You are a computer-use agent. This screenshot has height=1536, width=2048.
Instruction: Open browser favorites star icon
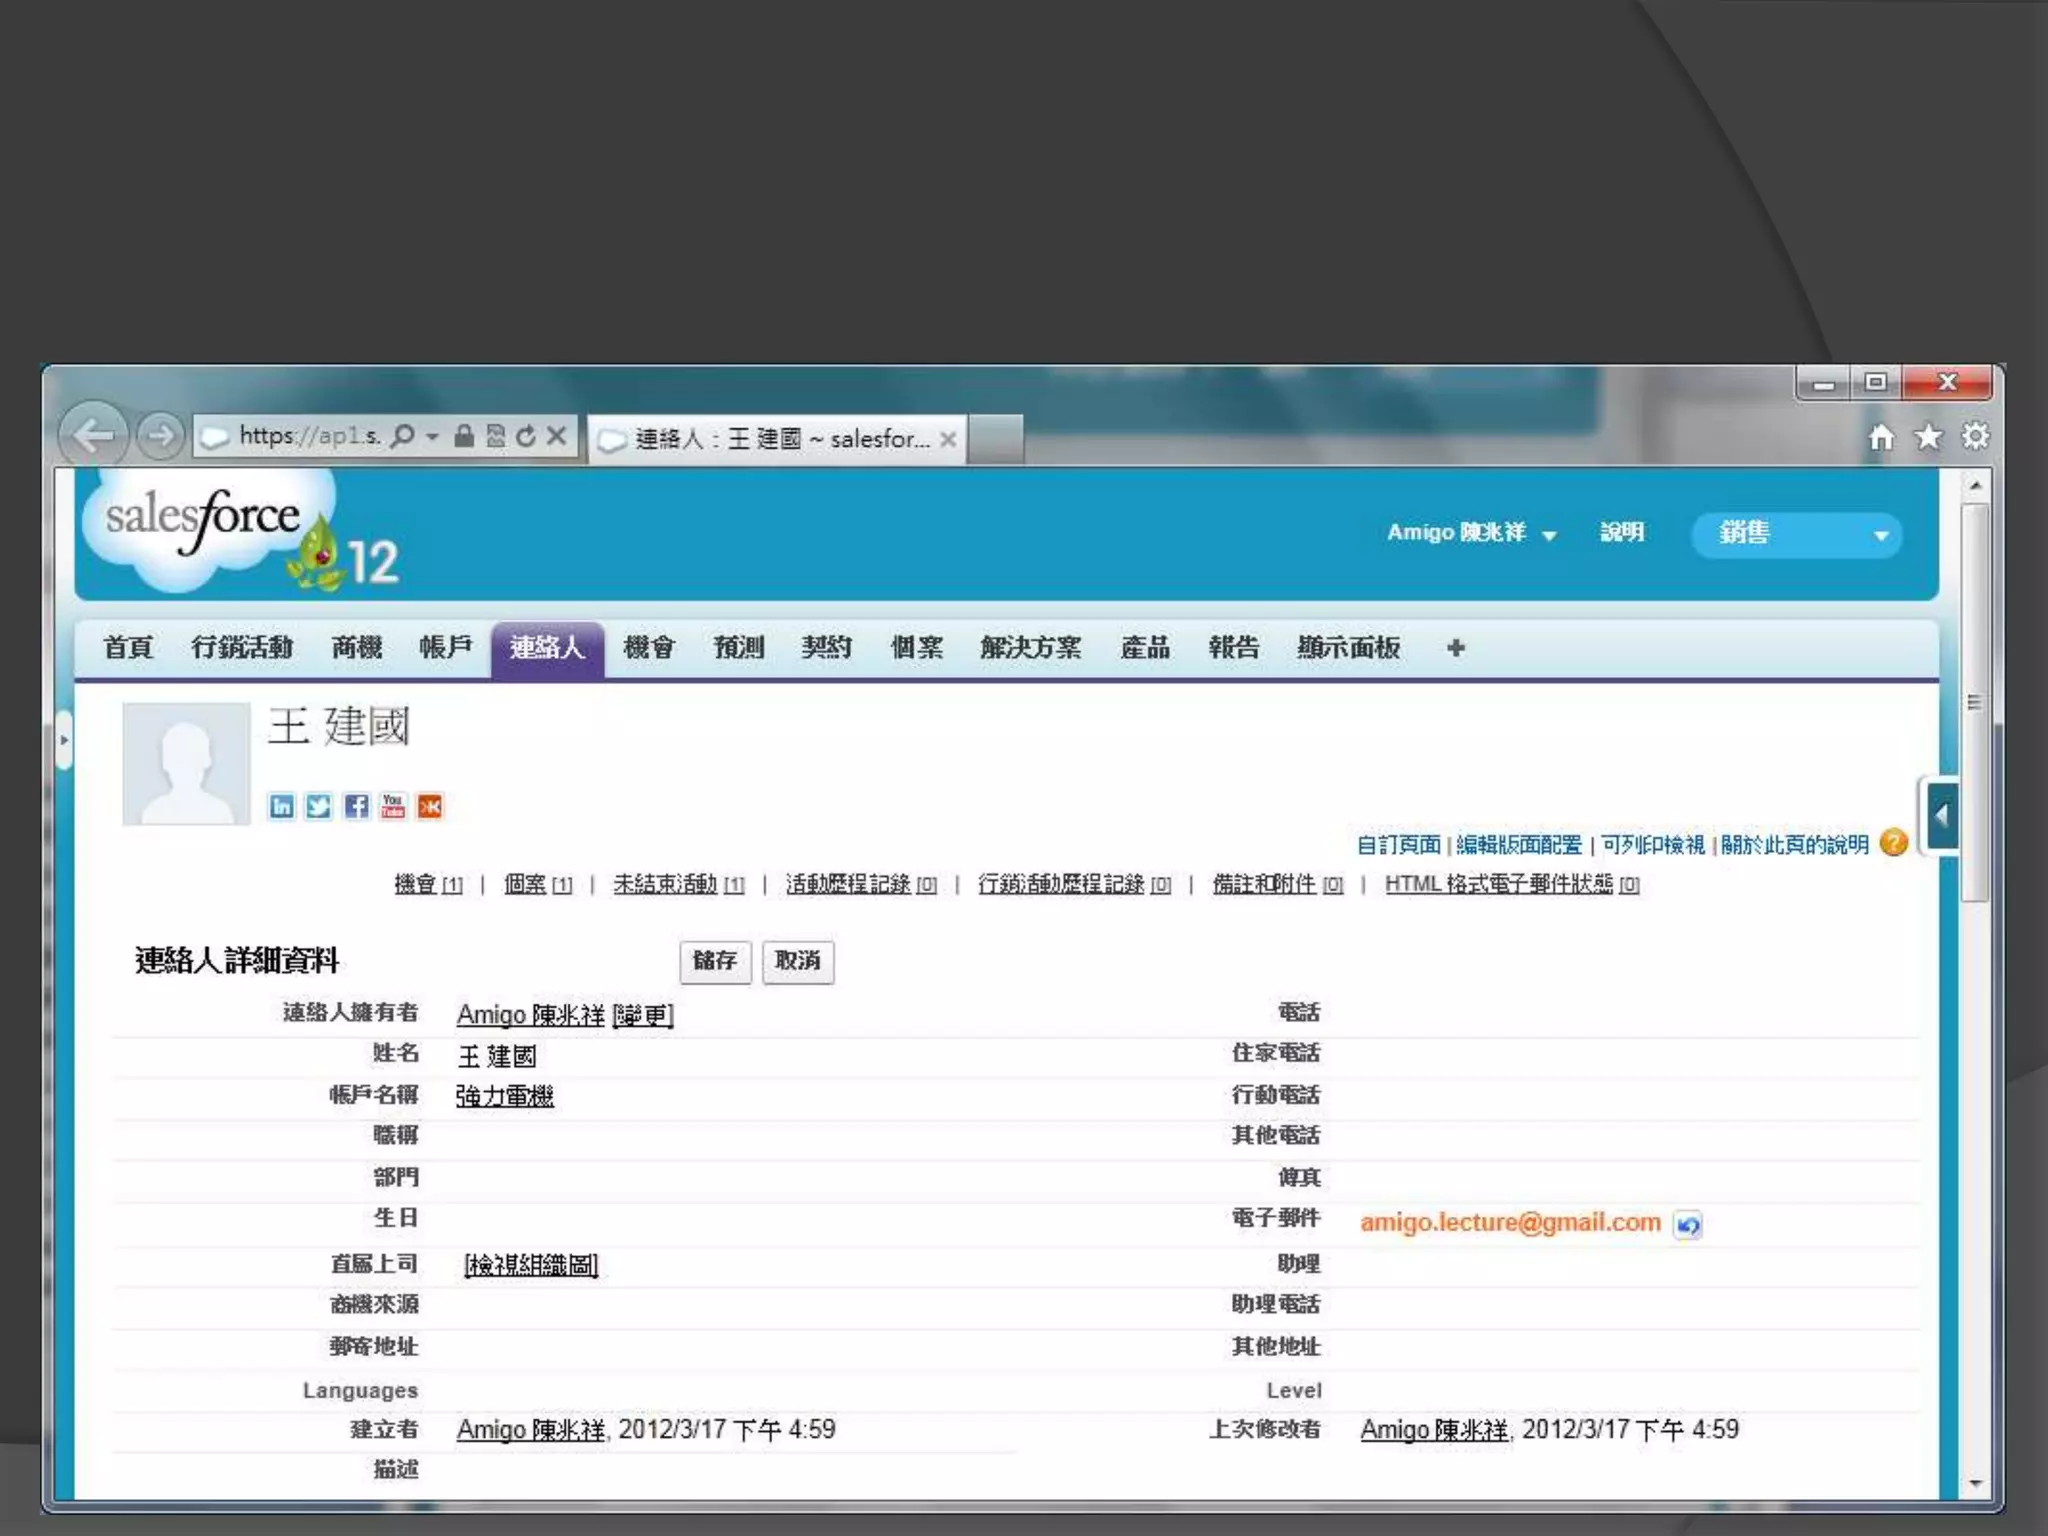(1928, 437)
